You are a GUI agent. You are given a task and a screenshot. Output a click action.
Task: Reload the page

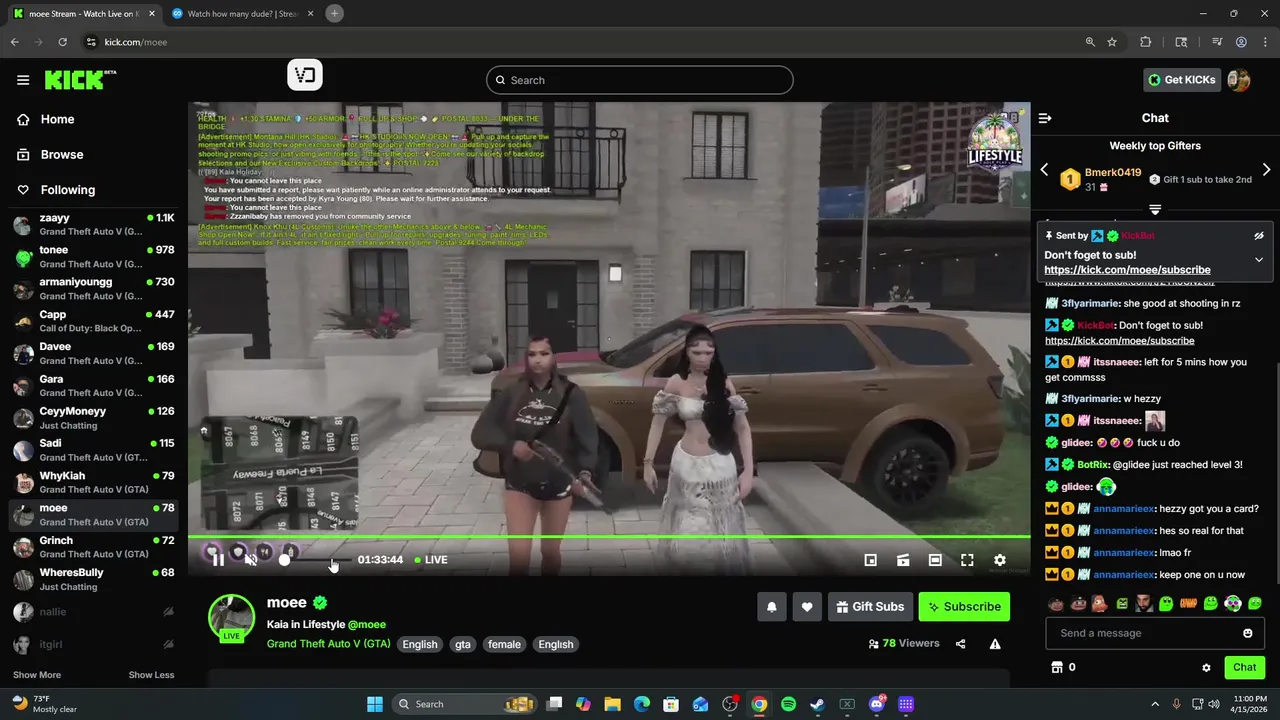[x=62, y=42]
